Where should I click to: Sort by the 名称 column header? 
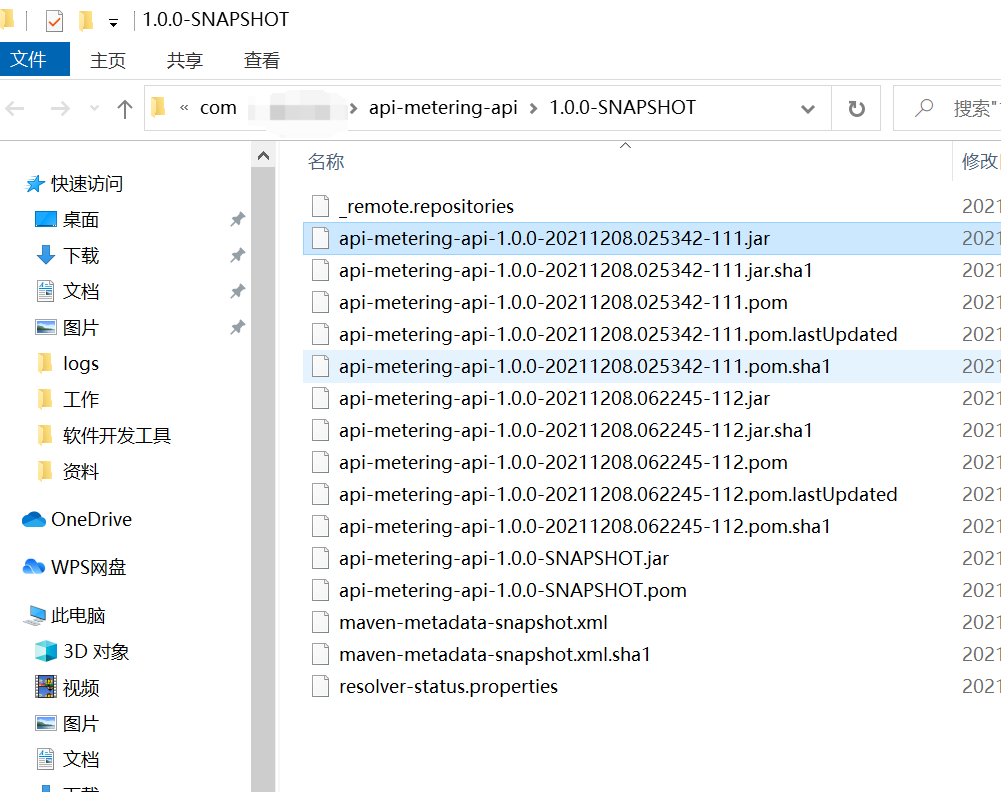(326, 161)
